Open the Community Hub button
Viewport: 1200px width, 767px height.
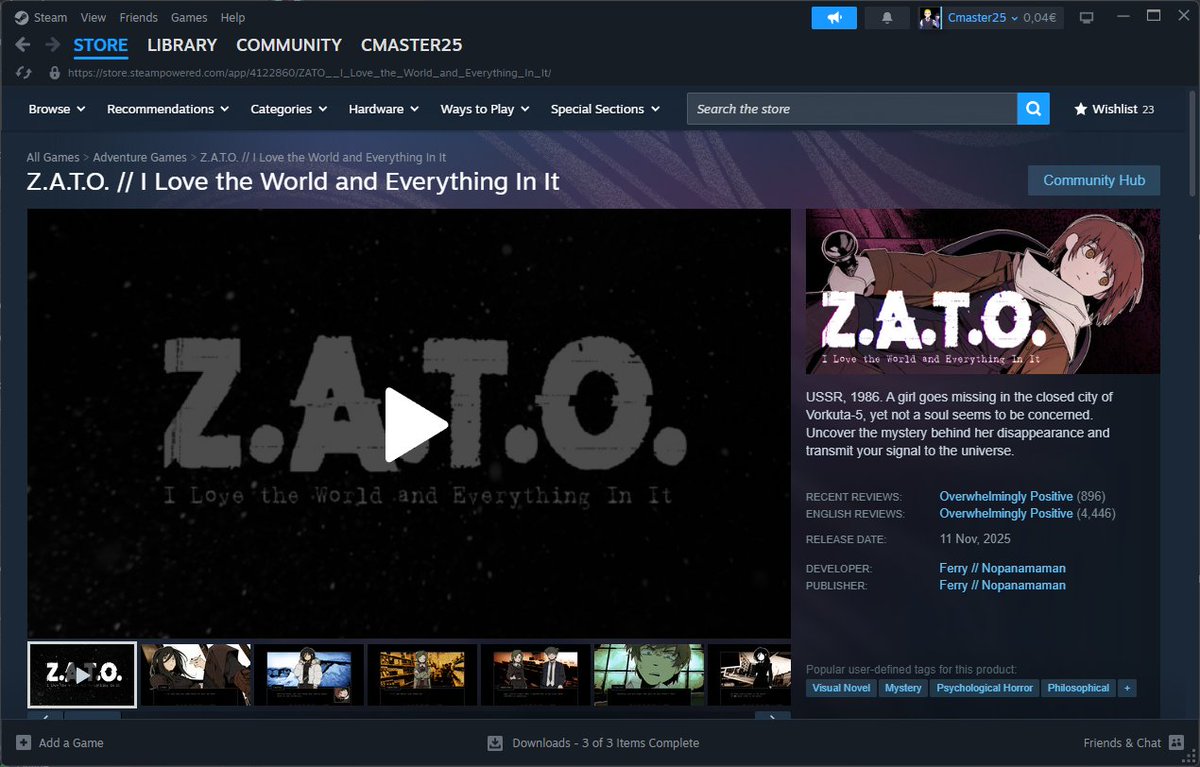[x=1094, y=180]
